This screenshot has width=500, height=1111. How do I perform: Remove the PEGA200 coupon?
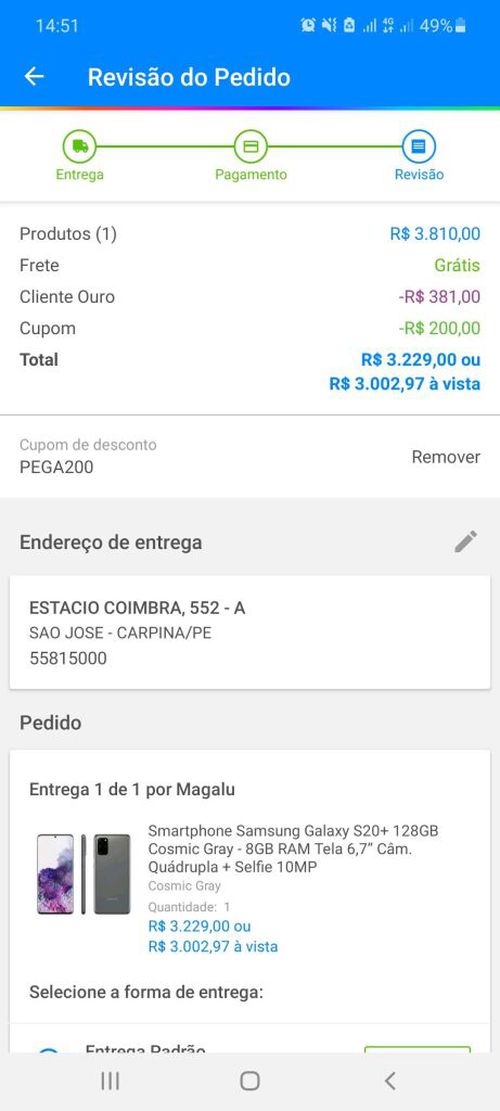pyautogui.click(x=446, y=457)
